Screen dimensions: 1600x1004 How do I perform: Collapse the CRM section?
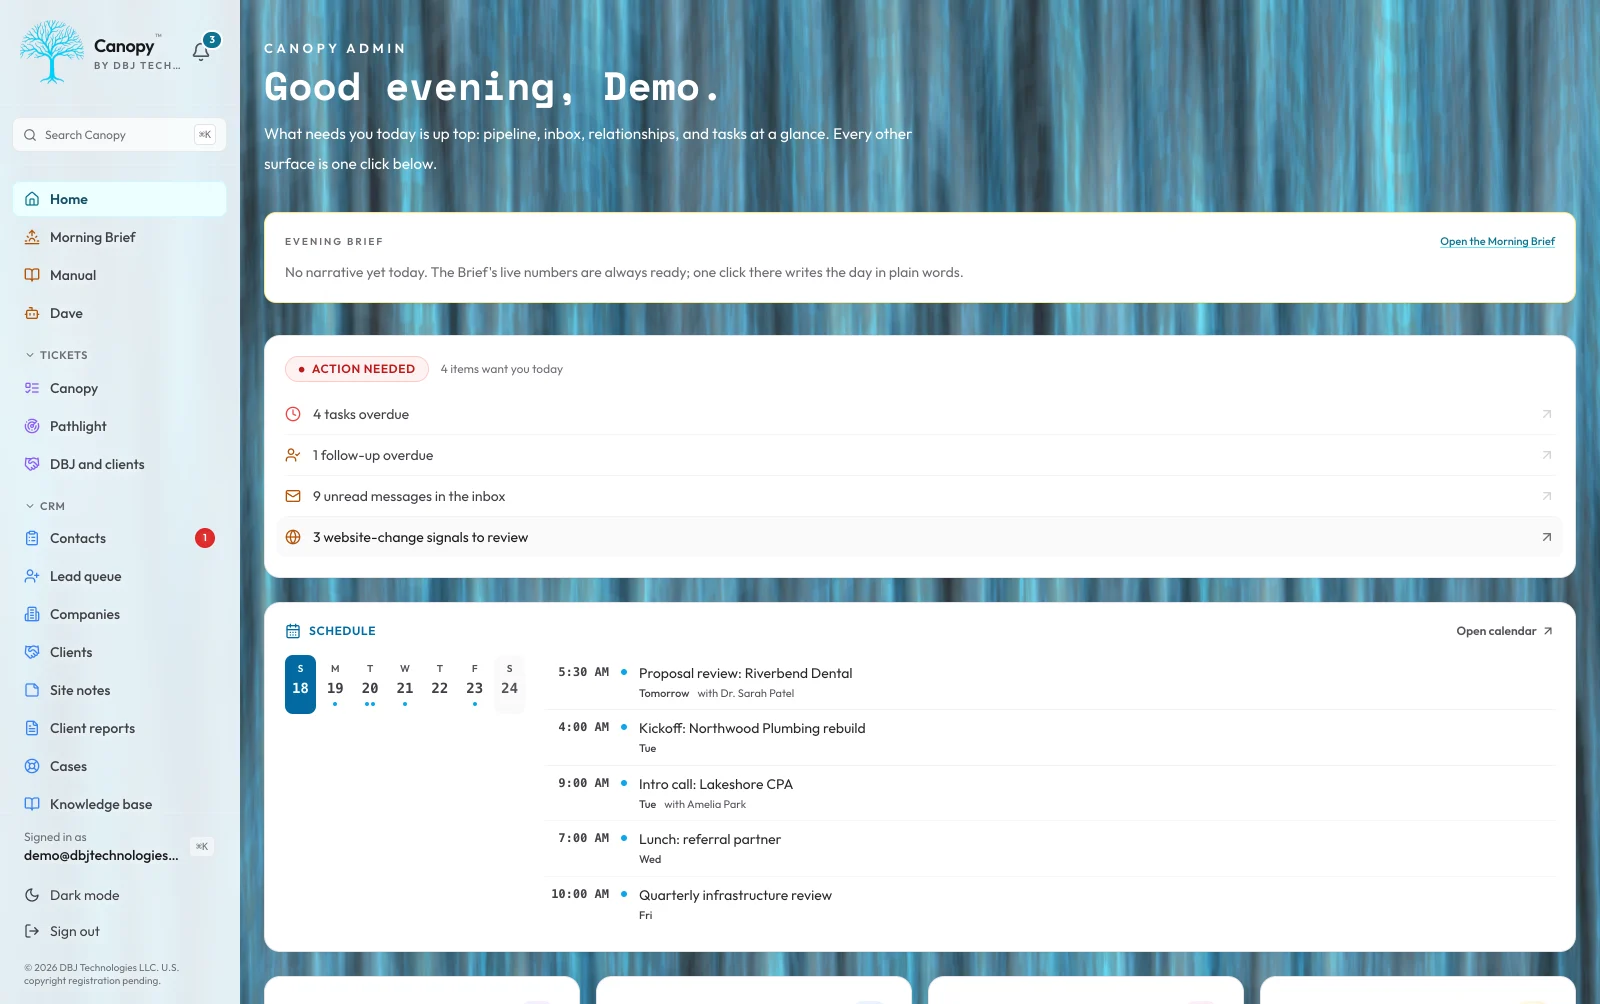tap(45, 506)
